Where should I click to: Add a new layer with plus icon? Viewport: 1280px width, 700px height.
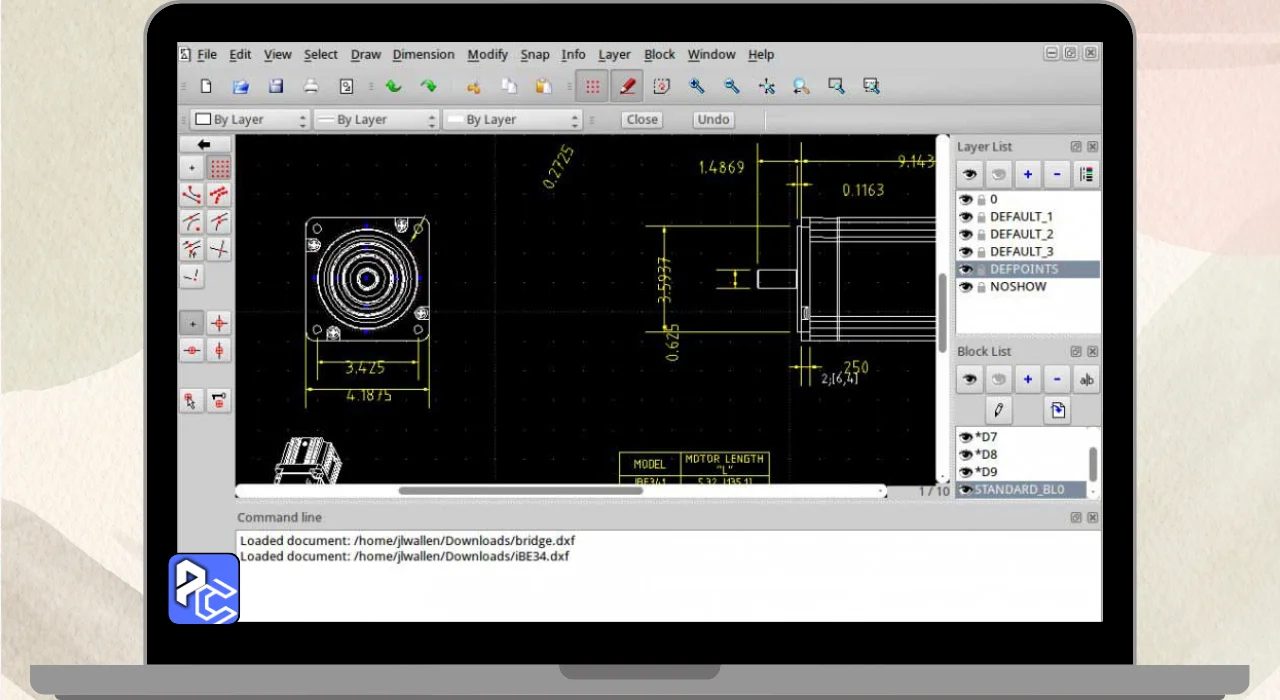(1027, 175)
